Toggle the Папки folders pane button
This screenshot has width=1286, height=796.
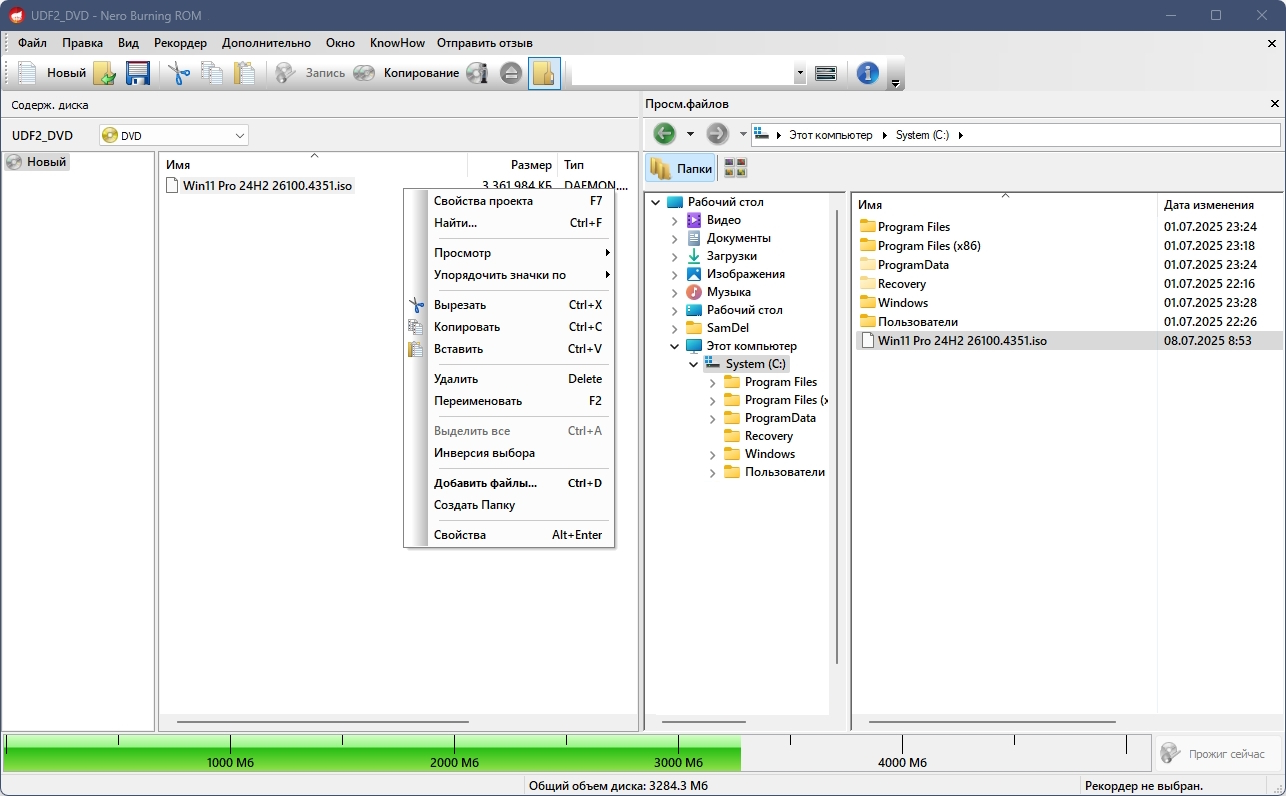681,168
